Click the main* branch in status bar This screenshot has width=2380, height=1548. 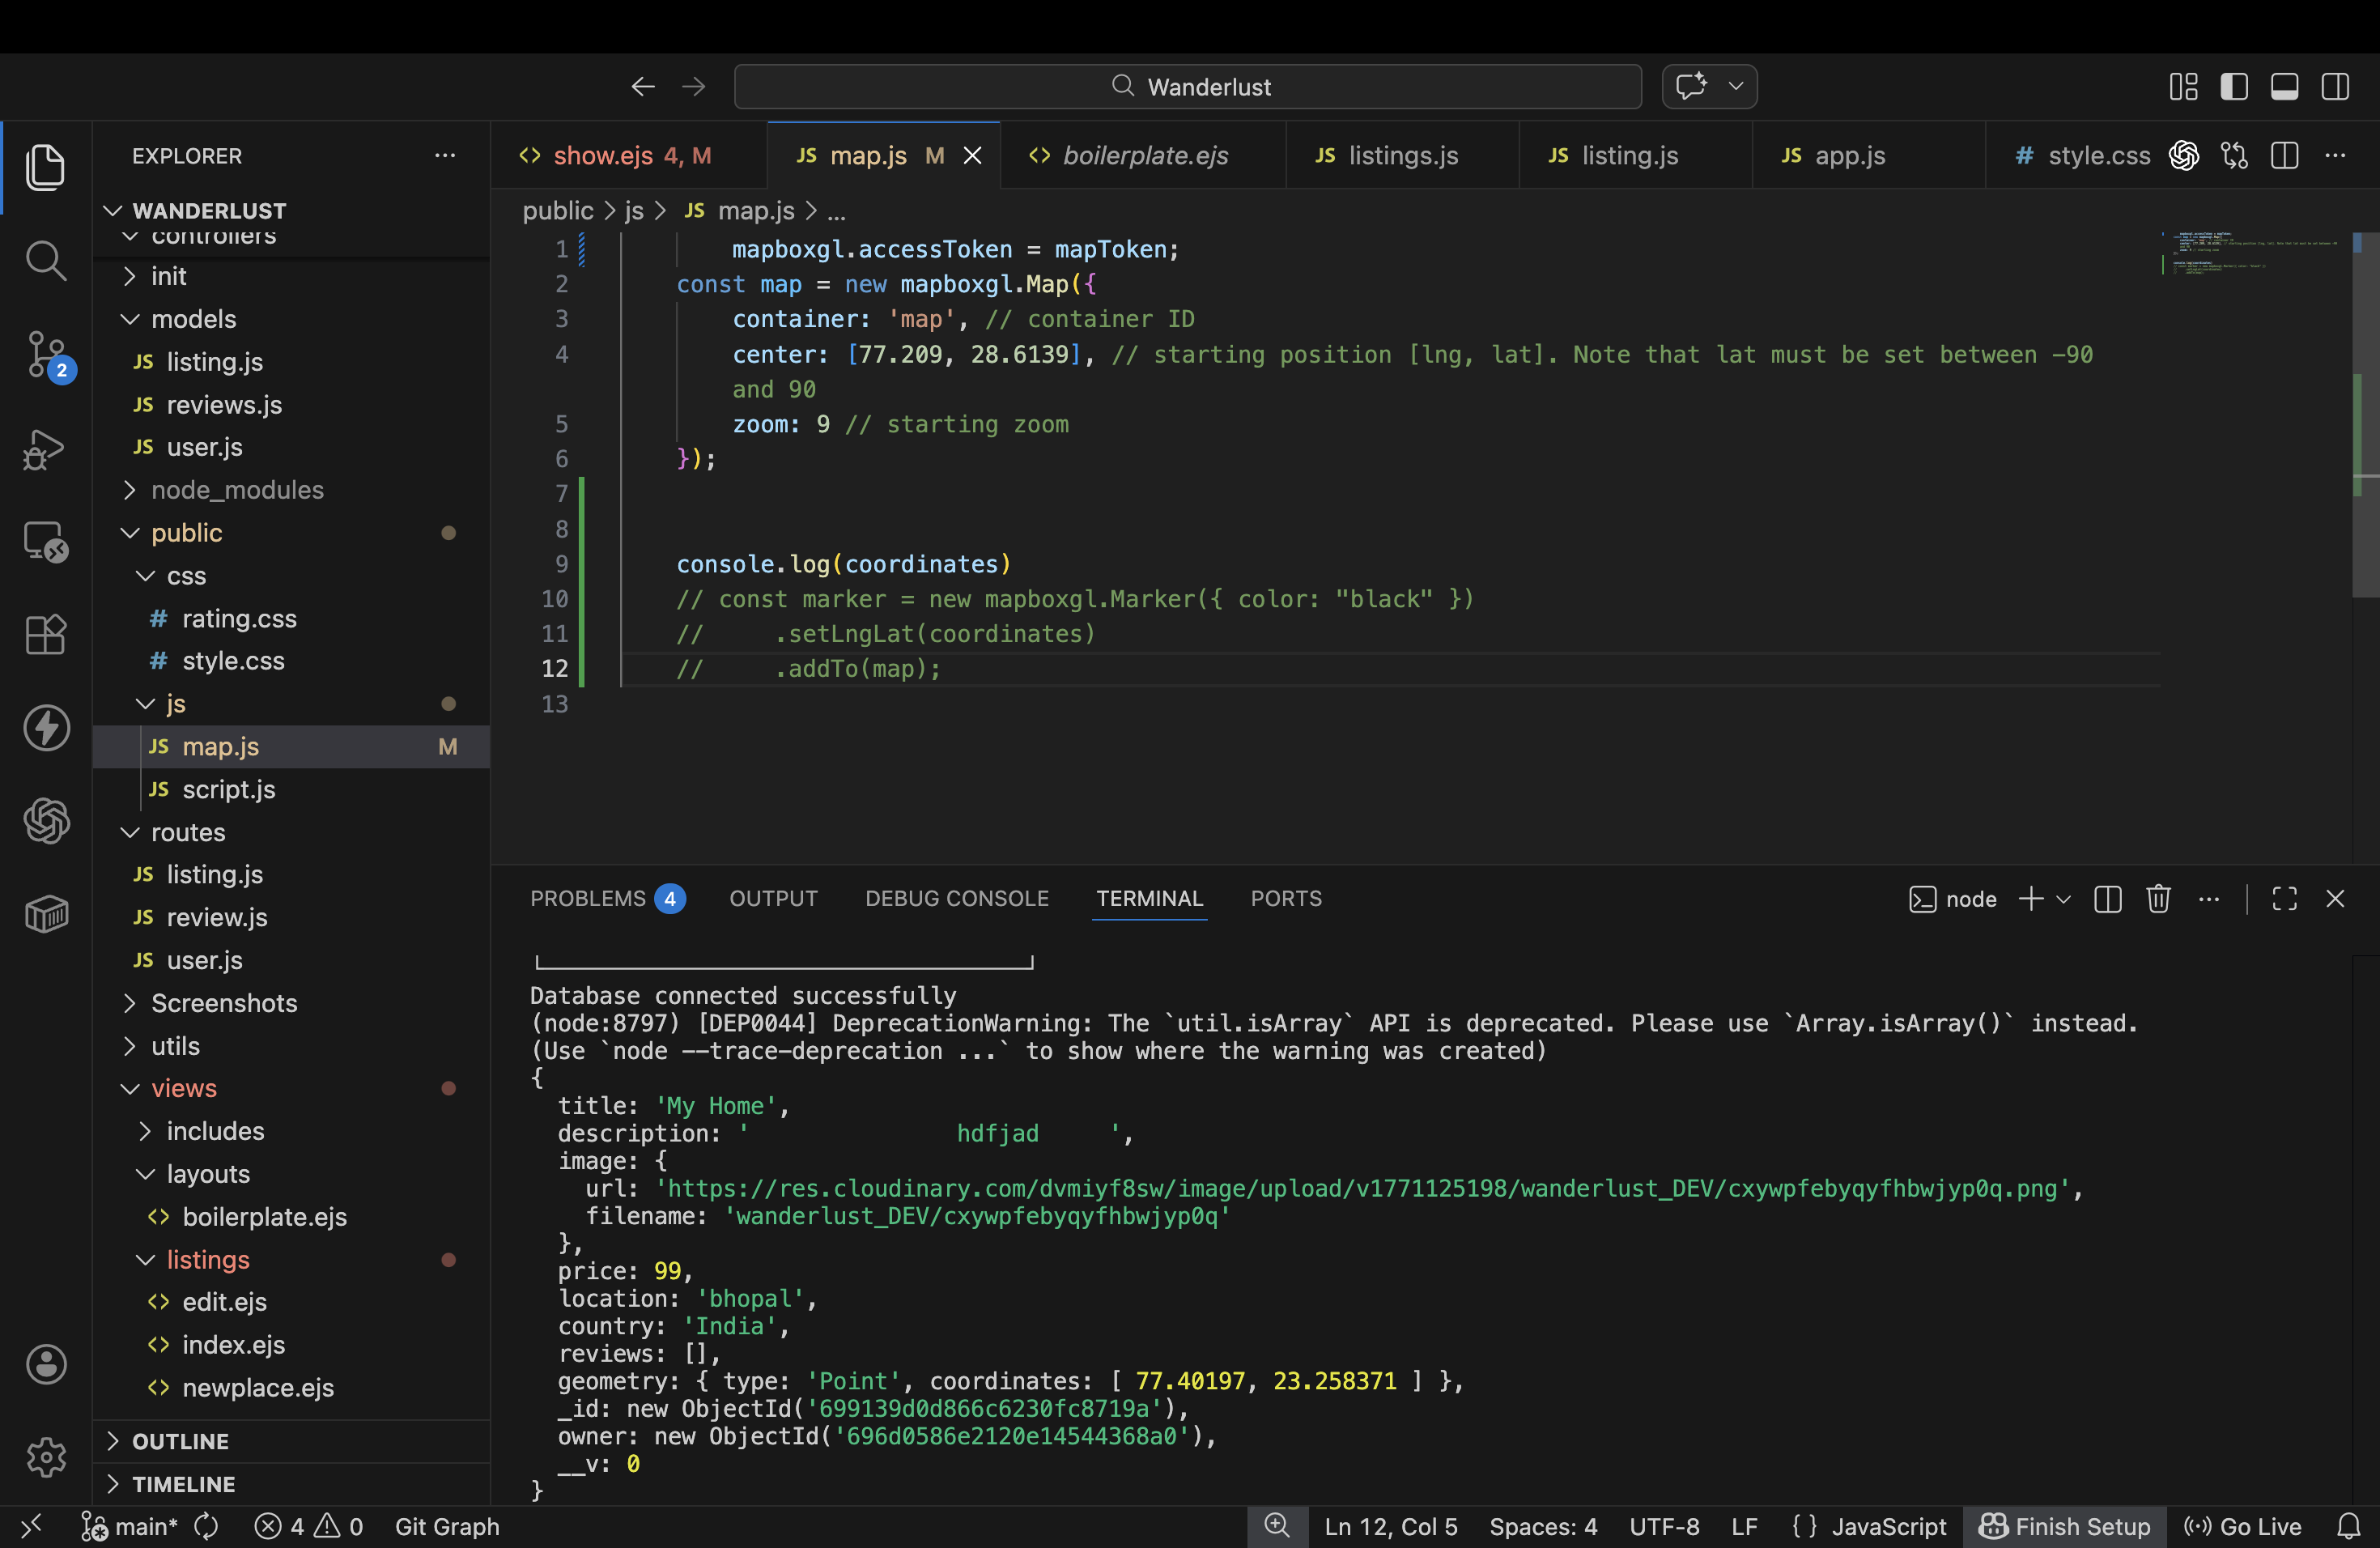click(130, 1527)
